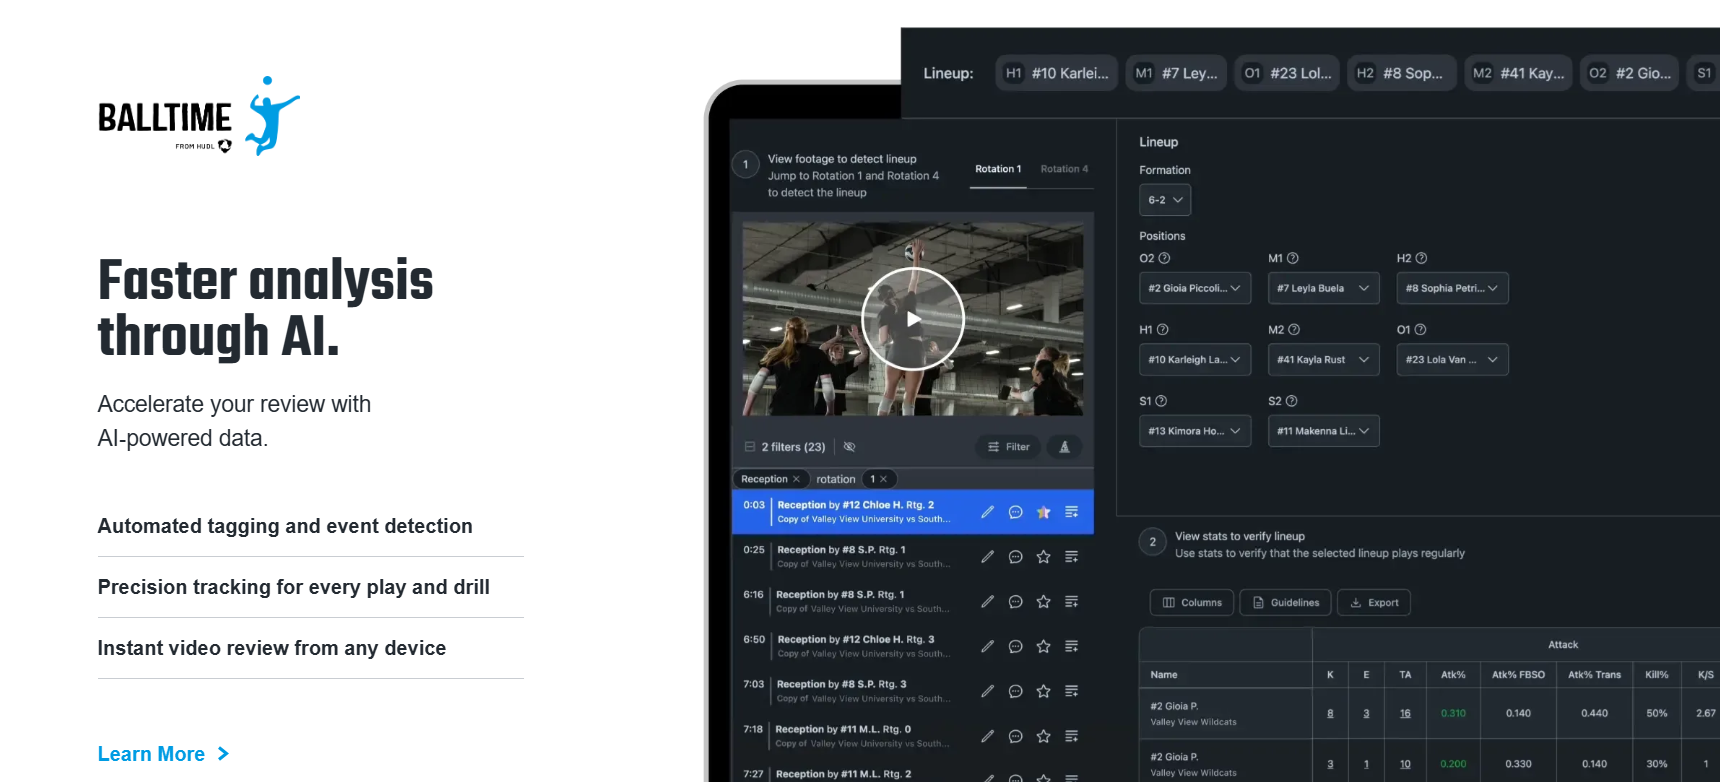Star the 0:25 reception by #8 S.P.
This screenshot has height=782, width=1720.
click(x=1043, y=557)
